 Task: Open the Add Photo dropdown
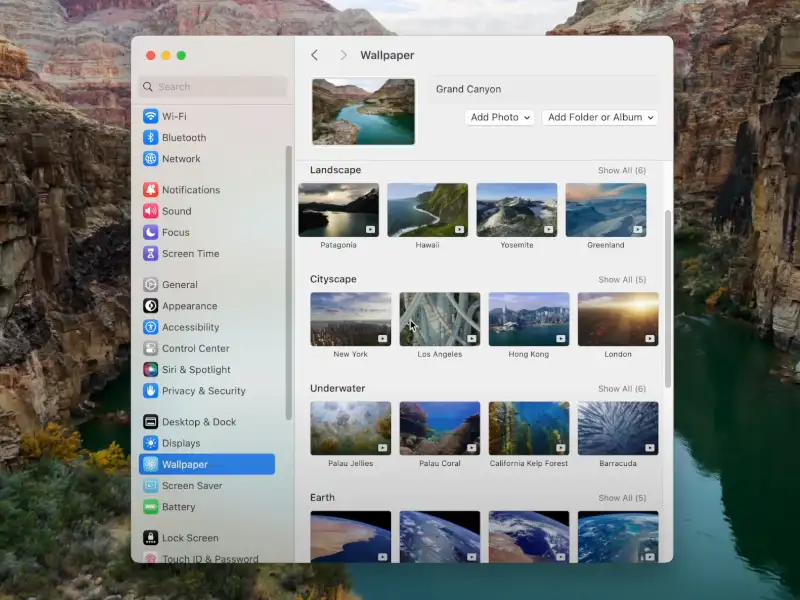(x=499, y=117)
